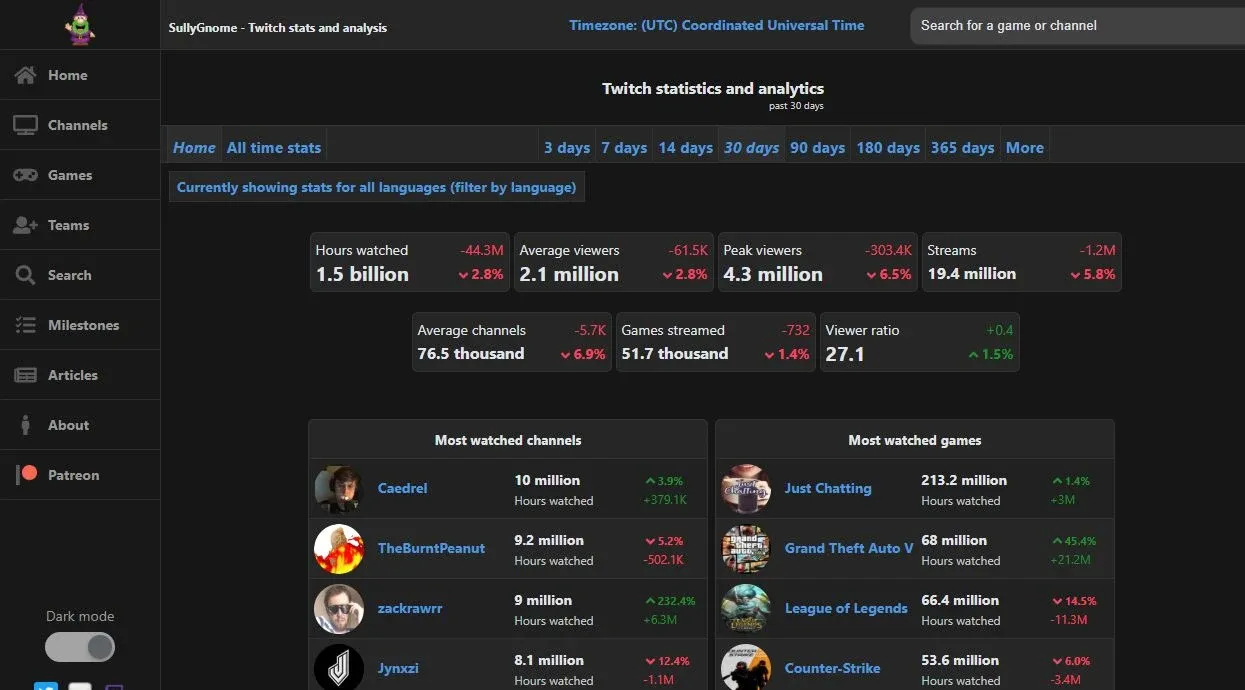Screen dimensions: 1245x690
Task: Open the Jynxzi channel link
Action: (398, 668)
